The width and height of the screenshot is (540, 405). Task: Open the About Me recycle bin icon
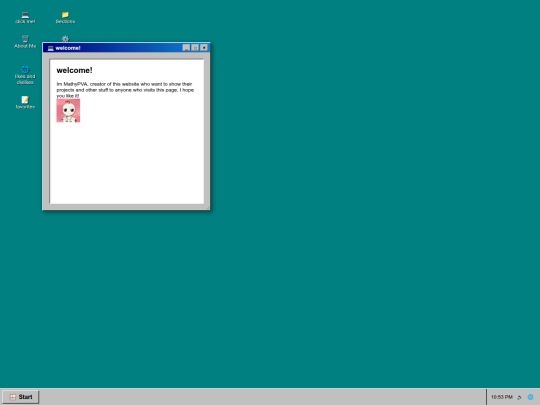point(25,42)
